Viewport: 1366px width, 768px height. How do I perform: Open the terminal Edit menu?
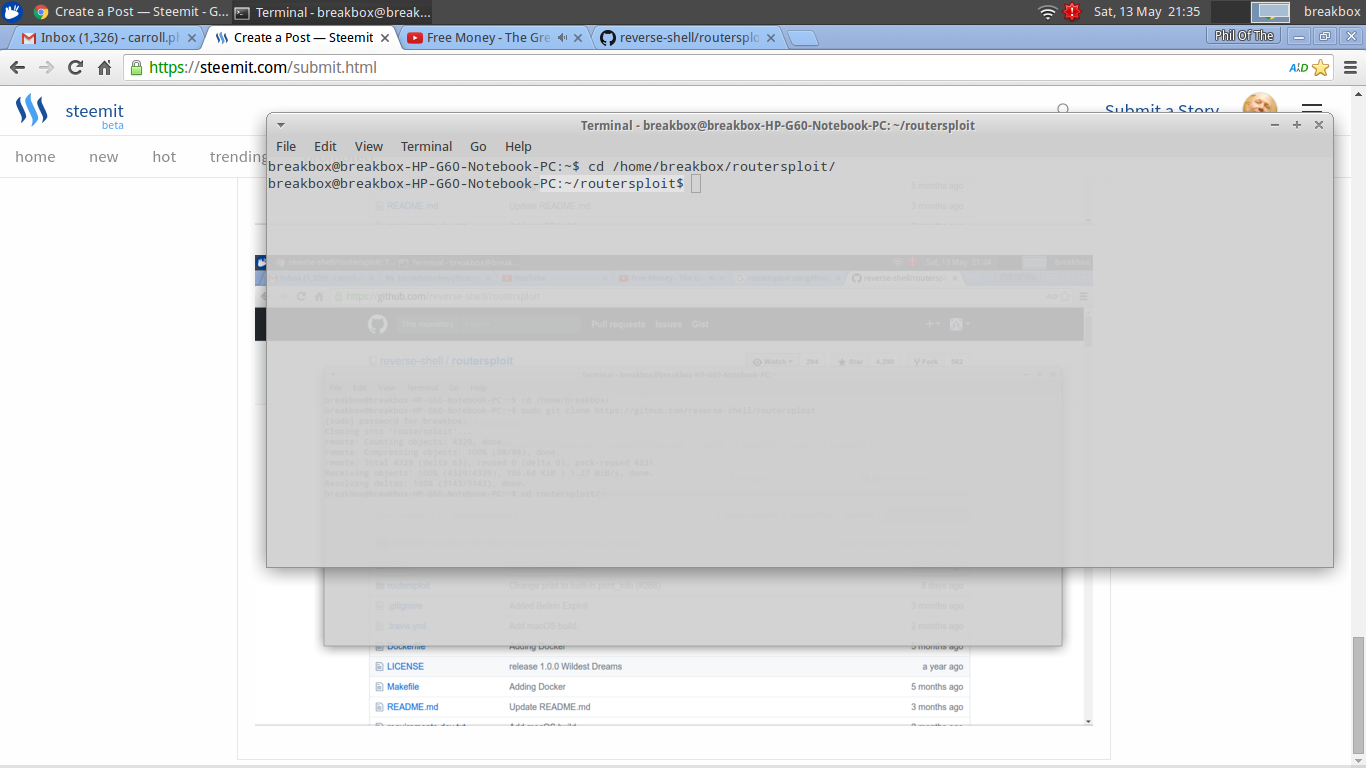click(325, 146)
